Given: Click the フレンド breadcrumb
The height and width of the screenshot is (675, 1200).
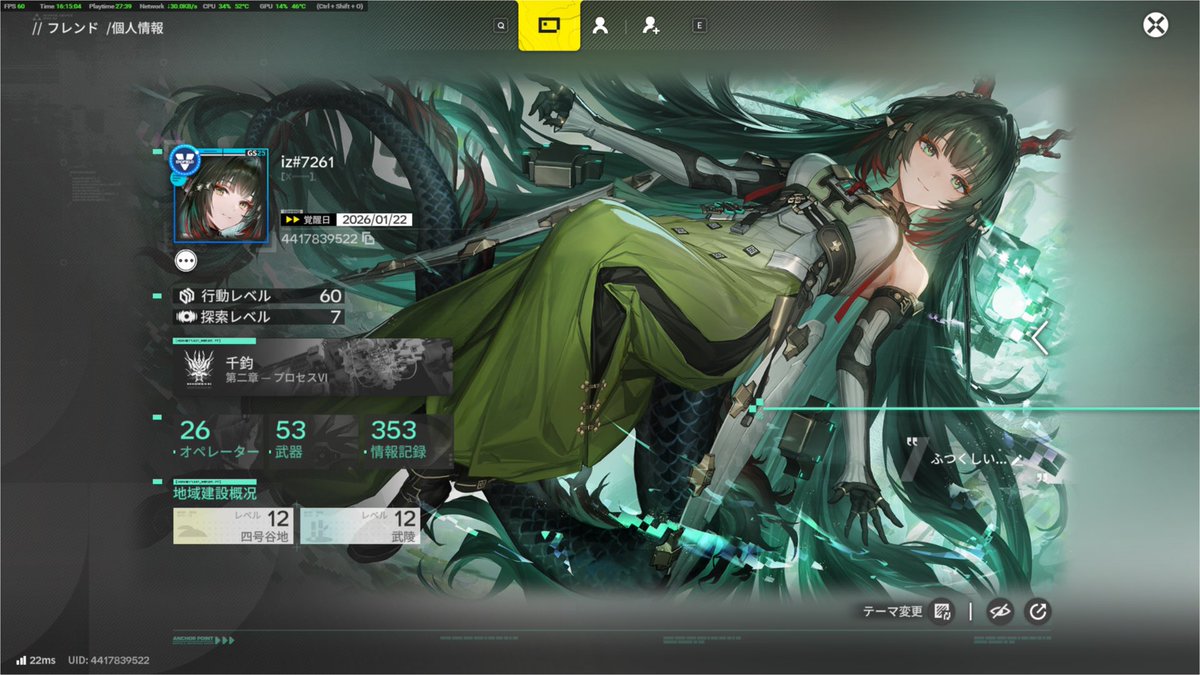Looking at the screenshot, I should (x=73, y=28).
